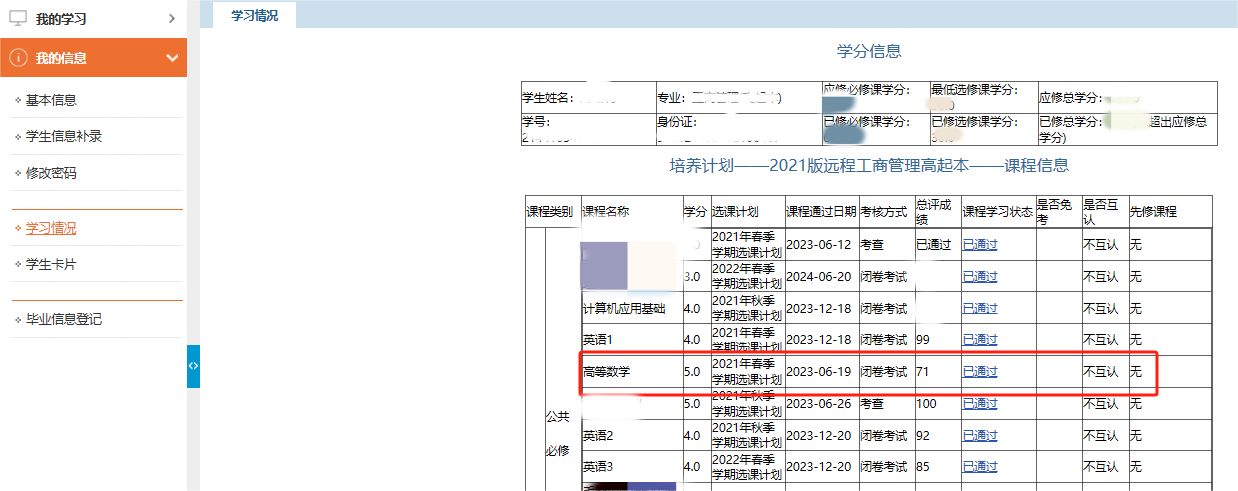Viewport: 1238px width, 491px height.
Task: Click 已通过 link for 英语1
Action: [979, 340]
